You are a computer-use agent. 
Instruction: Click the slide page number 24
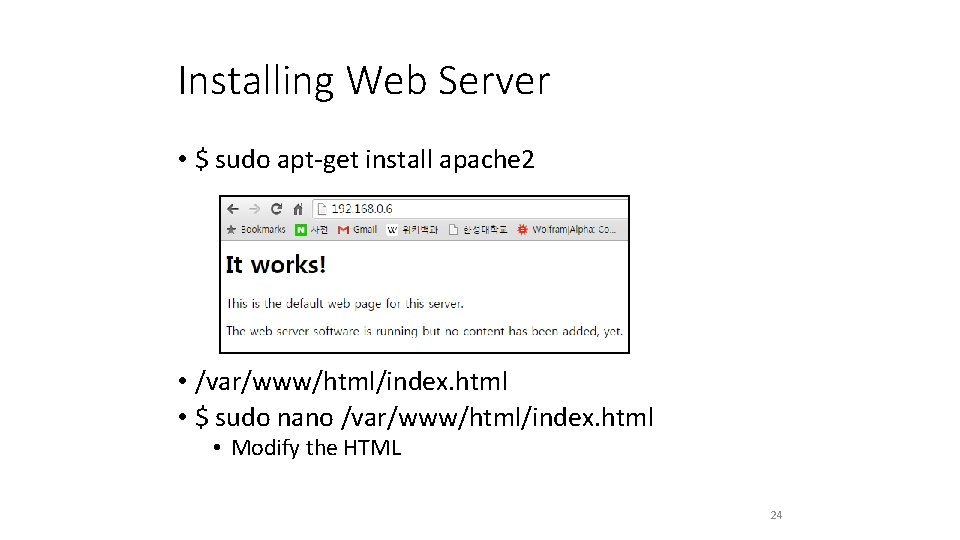(776, 515)
